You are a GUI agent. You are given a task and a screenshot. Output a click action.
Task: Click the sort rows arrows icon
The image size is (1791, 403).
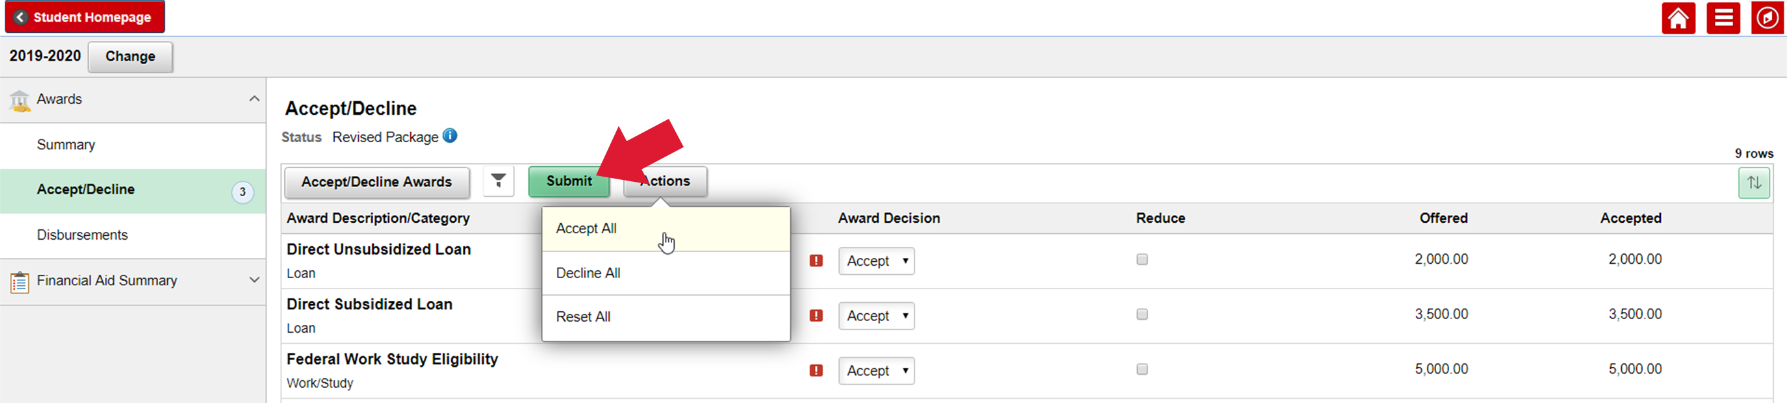point(1754,183)
